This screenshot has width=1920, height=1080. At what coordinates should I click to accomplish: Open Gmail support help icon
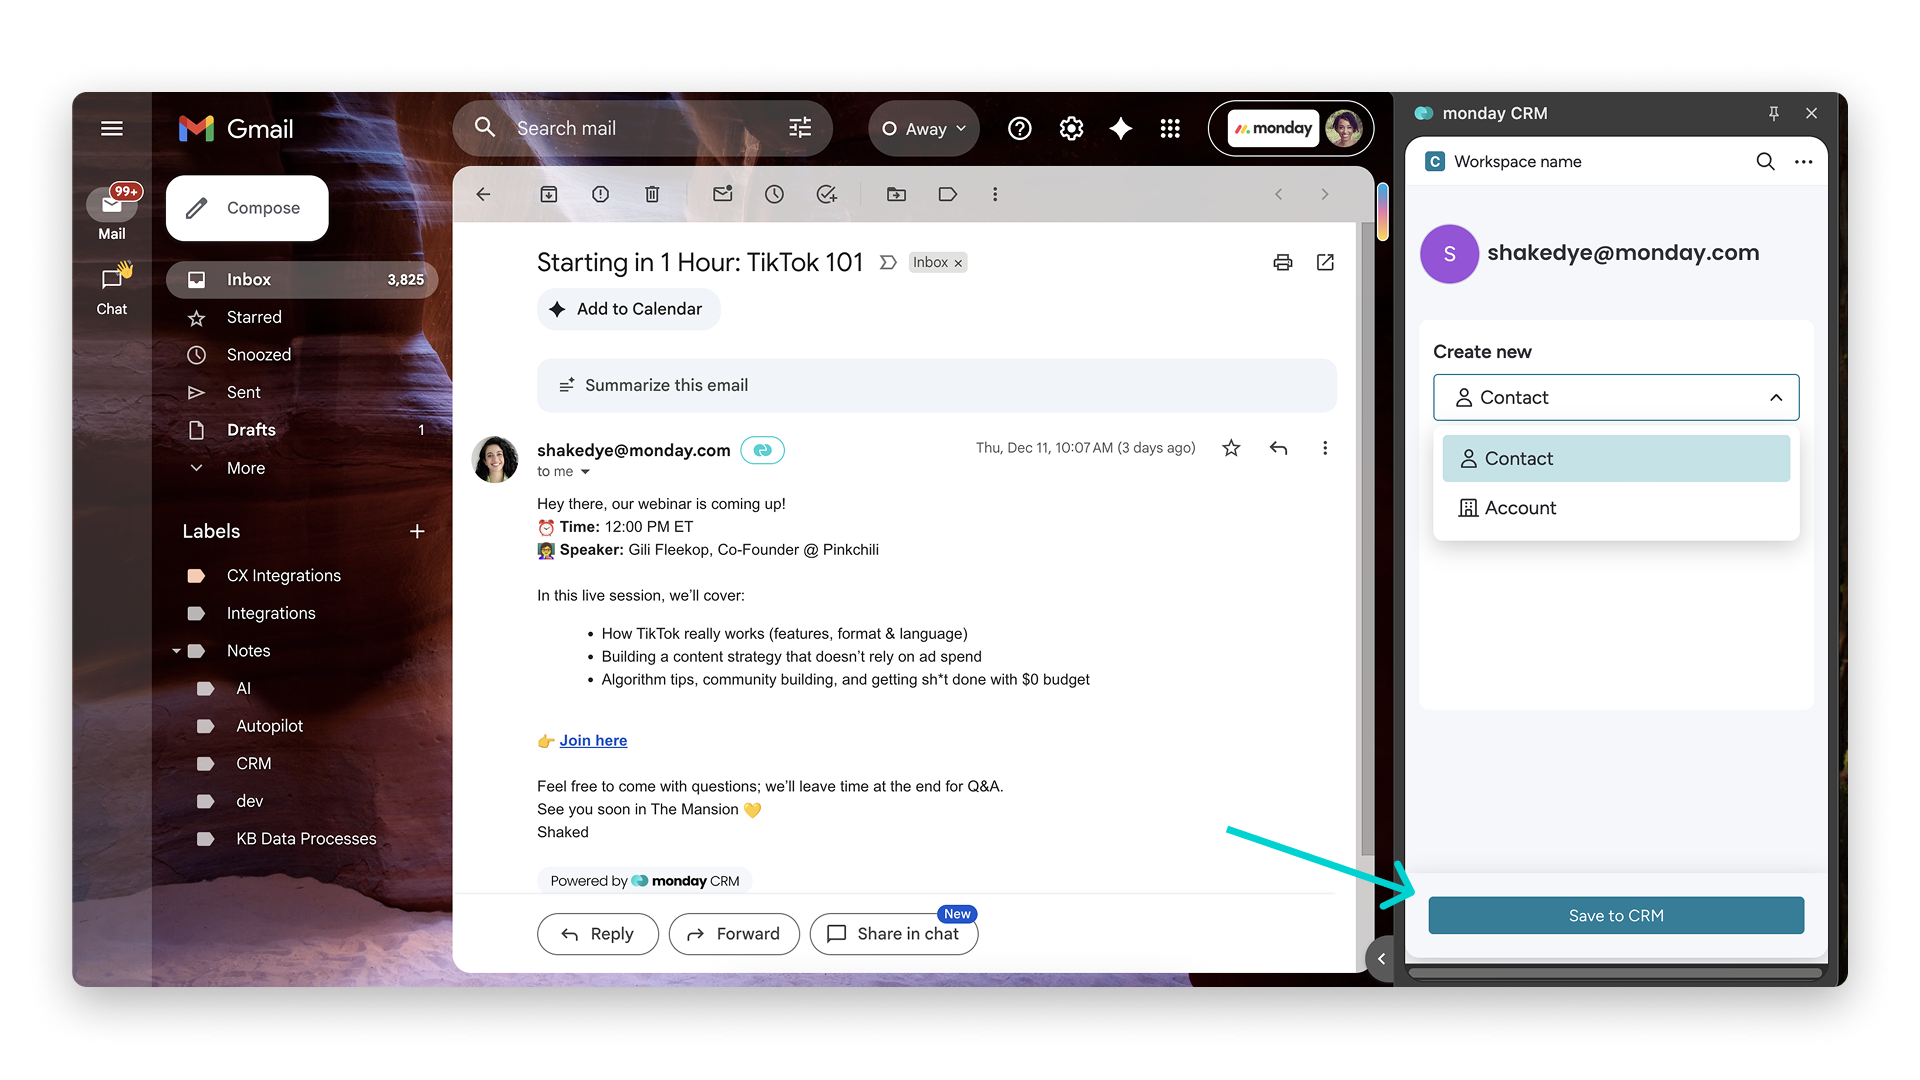[1020, 128]
